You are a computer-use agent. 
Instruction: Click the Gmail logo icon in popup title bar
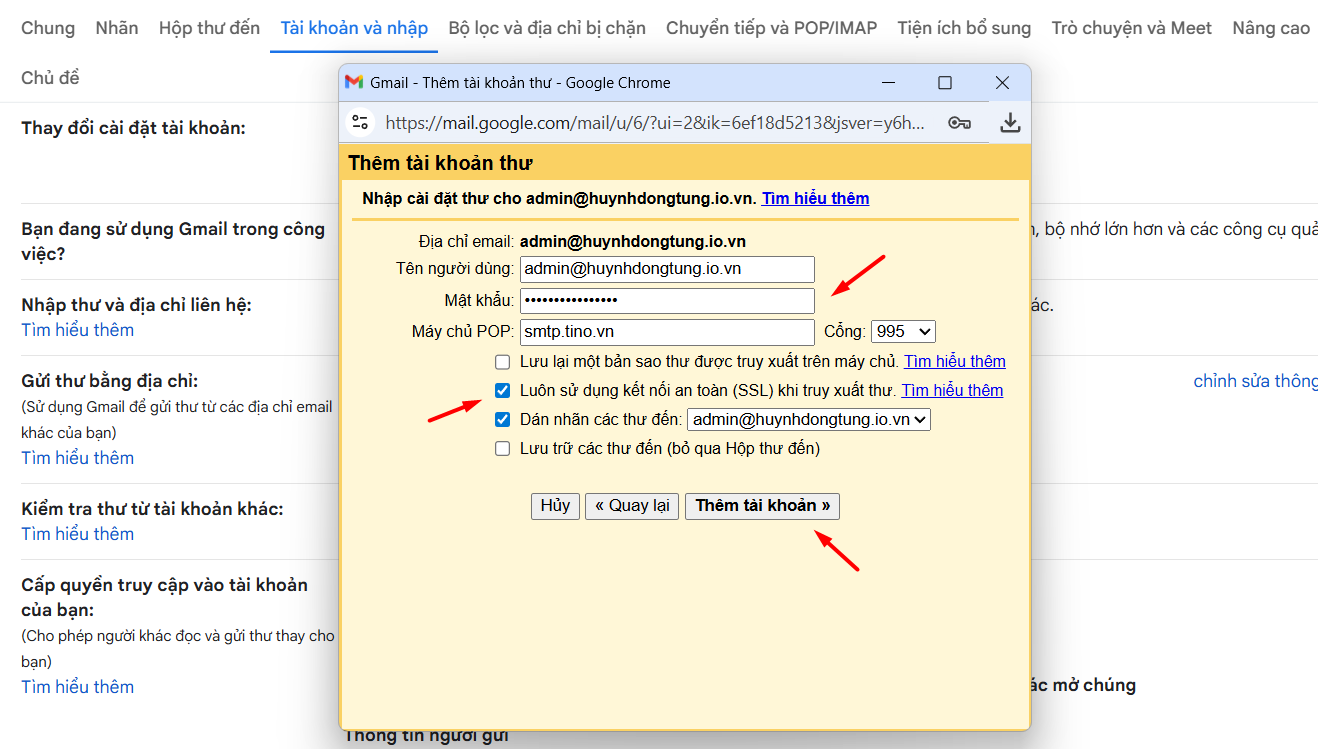click(354, 82)
